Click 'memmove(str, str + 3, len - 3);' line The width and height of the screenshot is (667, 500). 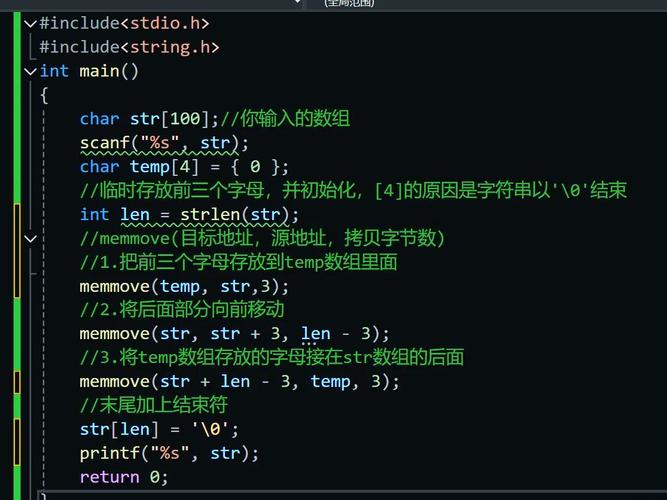tap(234, 334)
